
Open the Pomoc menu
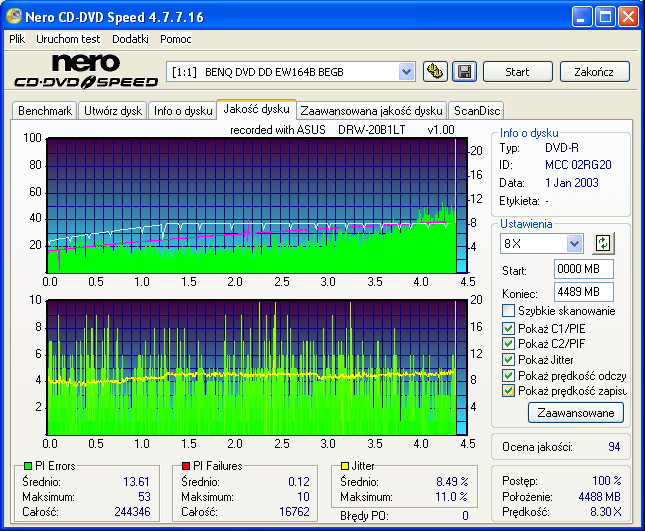point(176,39)
